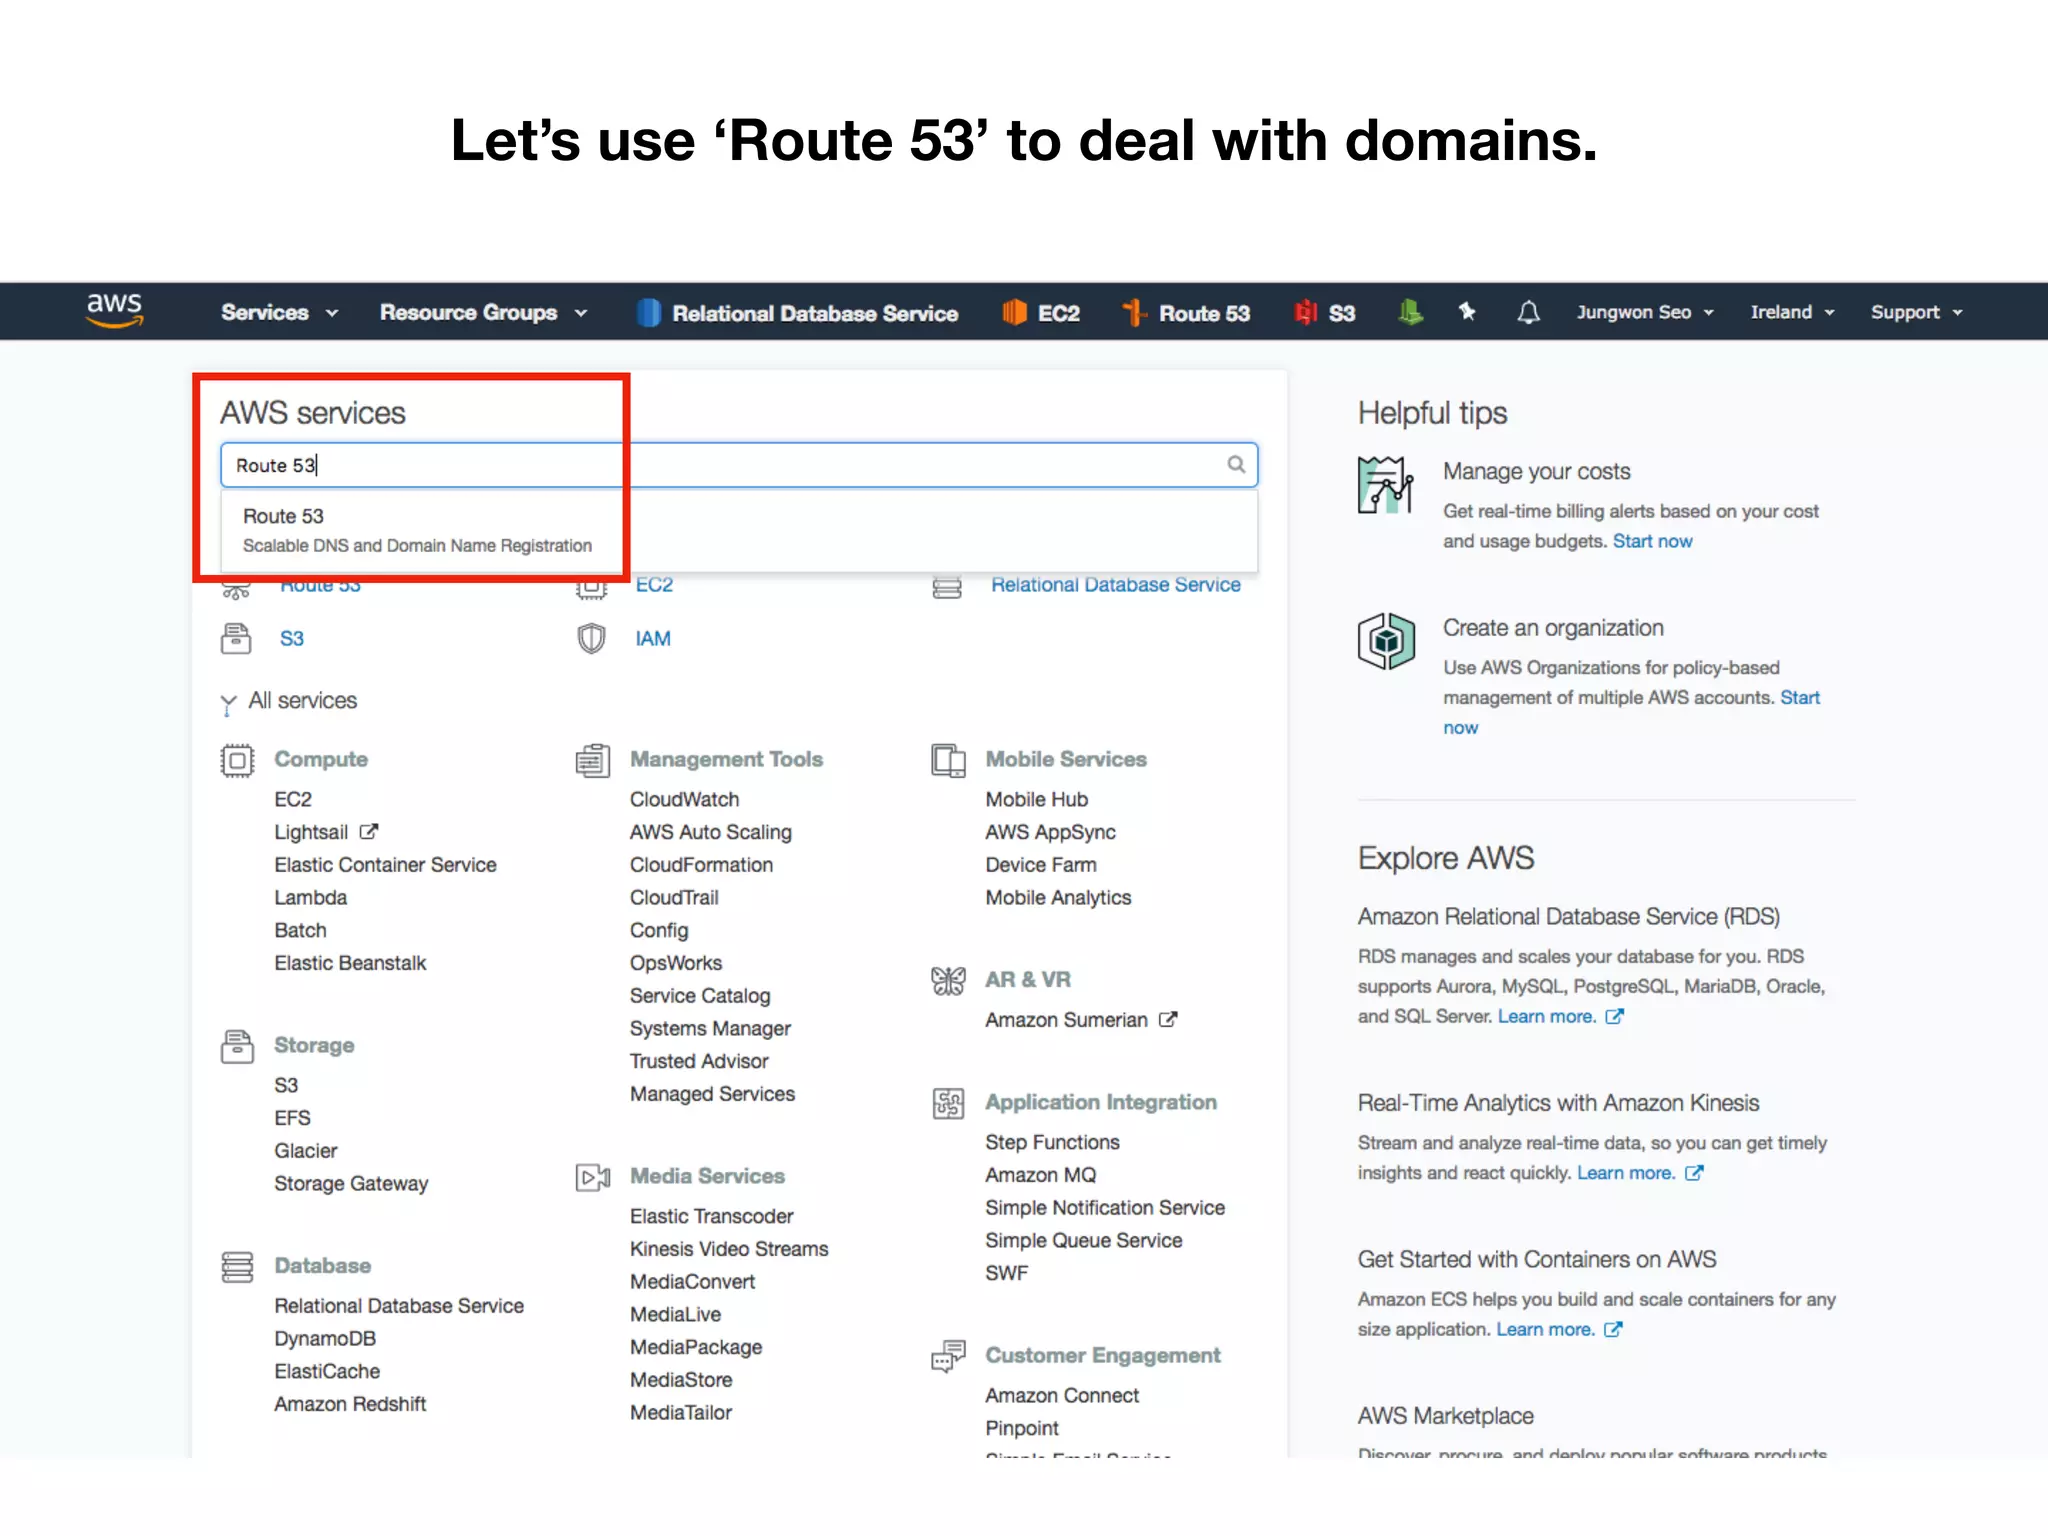Viewport: 2048px width, 1536px height.
Task: Open Pinpoint under Customer Engagement
Action: 1022,1428
